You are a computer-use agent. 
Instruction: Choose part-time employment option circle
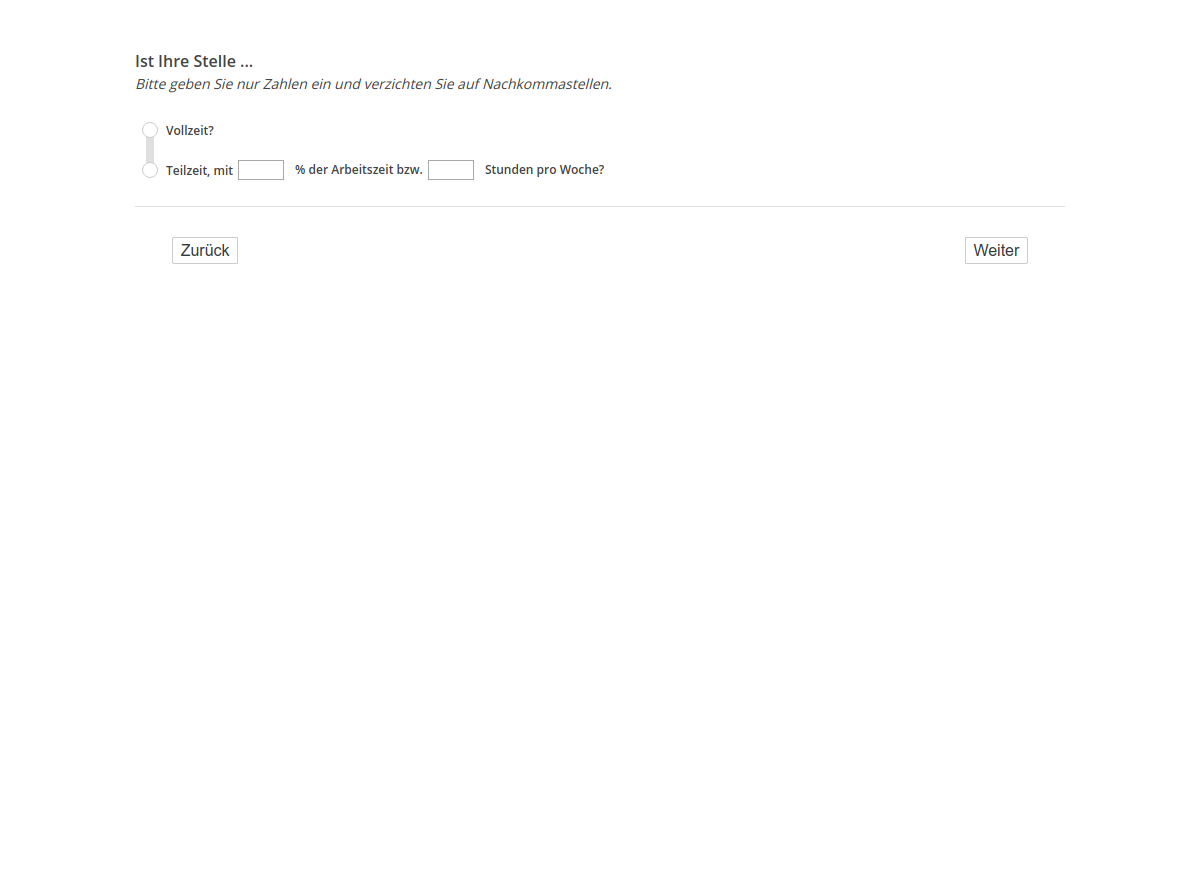[150, 170]
